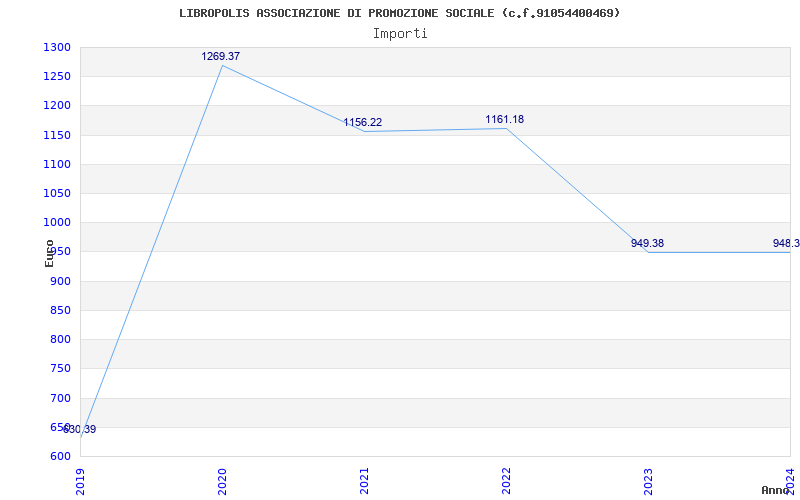The image size is (800, 500).
Task: Click the 2022 x-axis label
Action: tap(506, 482)
